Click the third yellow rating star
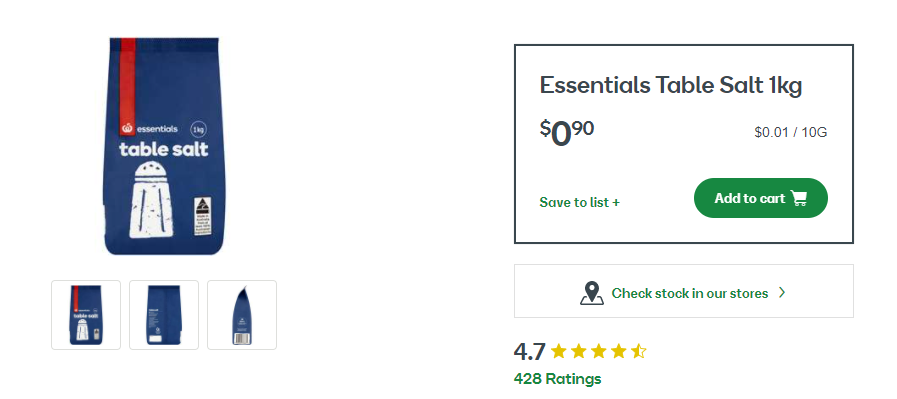This screenshot has height=399, width=897. (x=598, y=351)
